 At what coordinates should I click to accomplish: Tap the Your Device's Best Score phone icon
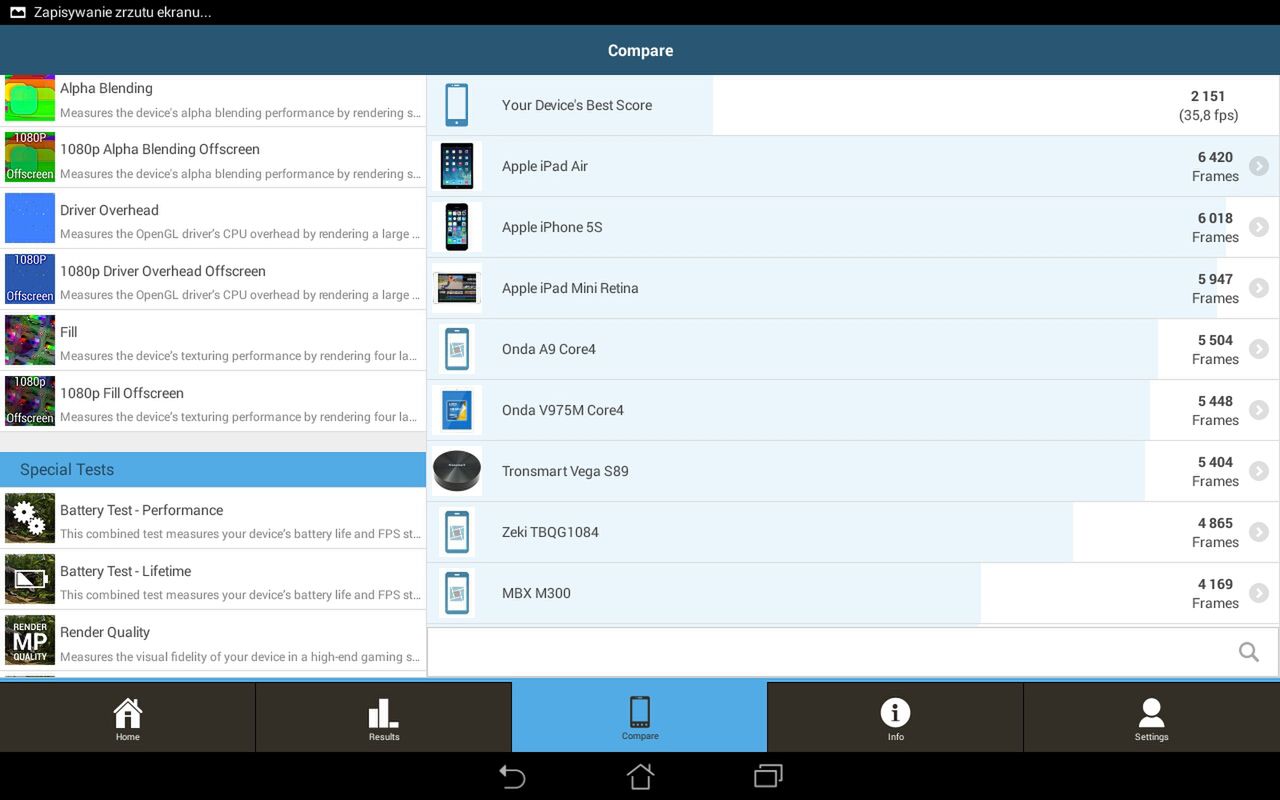click(457, 105)
